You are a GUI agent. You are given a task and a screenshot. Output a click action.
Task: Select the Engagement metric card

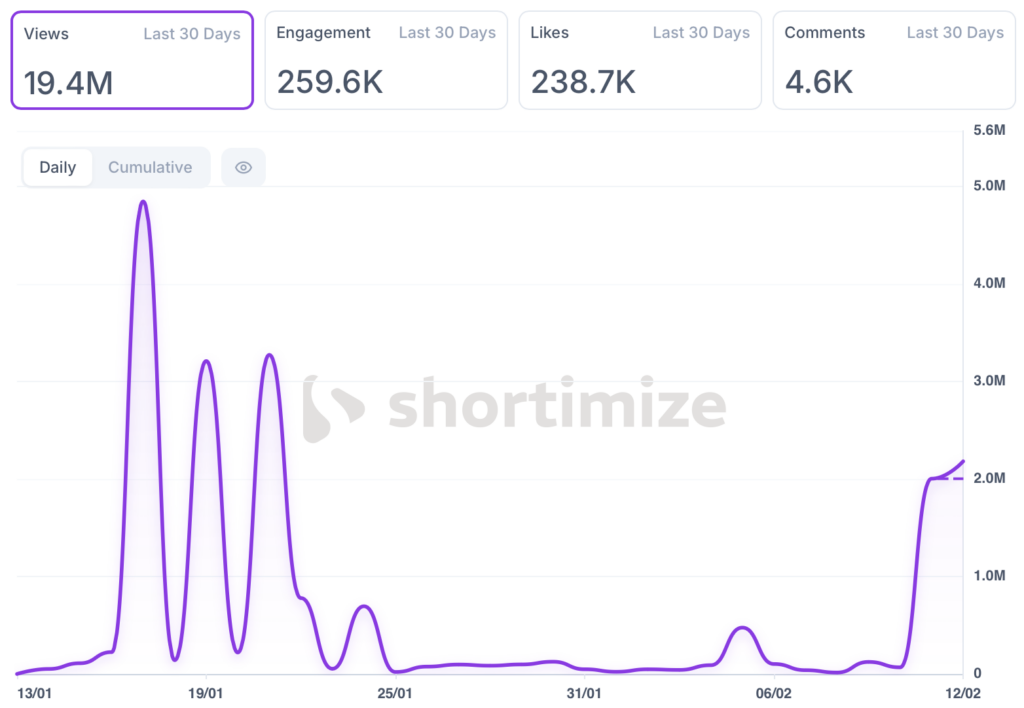386,60
